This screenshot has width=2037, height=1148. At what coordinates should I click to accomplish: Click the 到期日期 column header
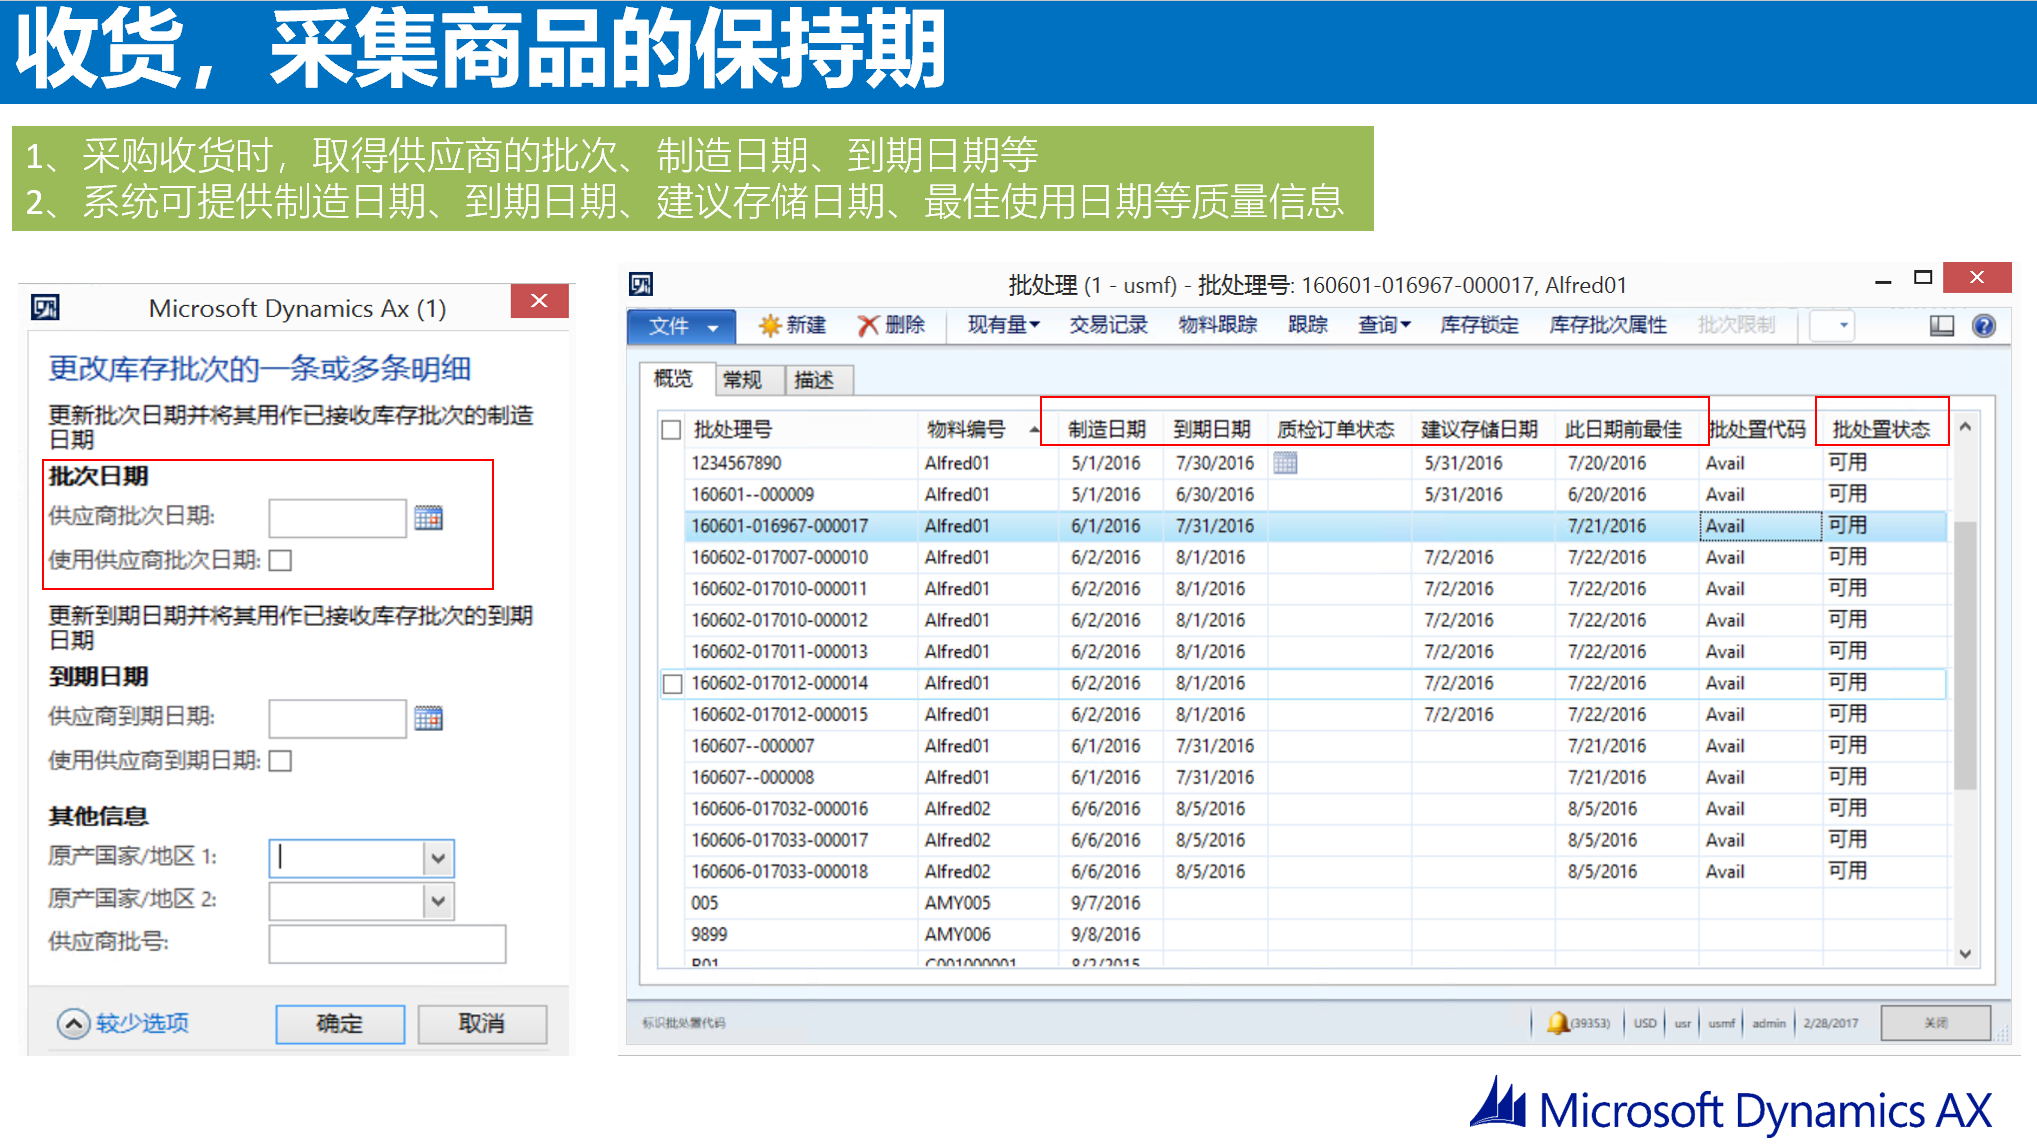pos(1212,430)
